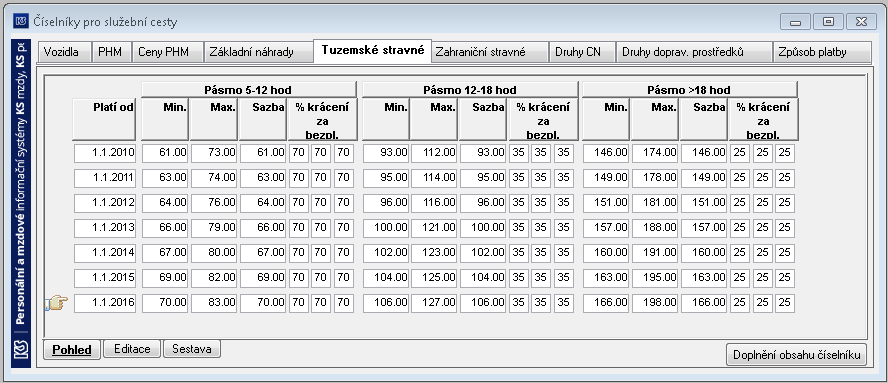Image resolution: width=888 pixels, height=383 pixels.
Task: Select the date field 1.1.2015
Action: (105, 278)
